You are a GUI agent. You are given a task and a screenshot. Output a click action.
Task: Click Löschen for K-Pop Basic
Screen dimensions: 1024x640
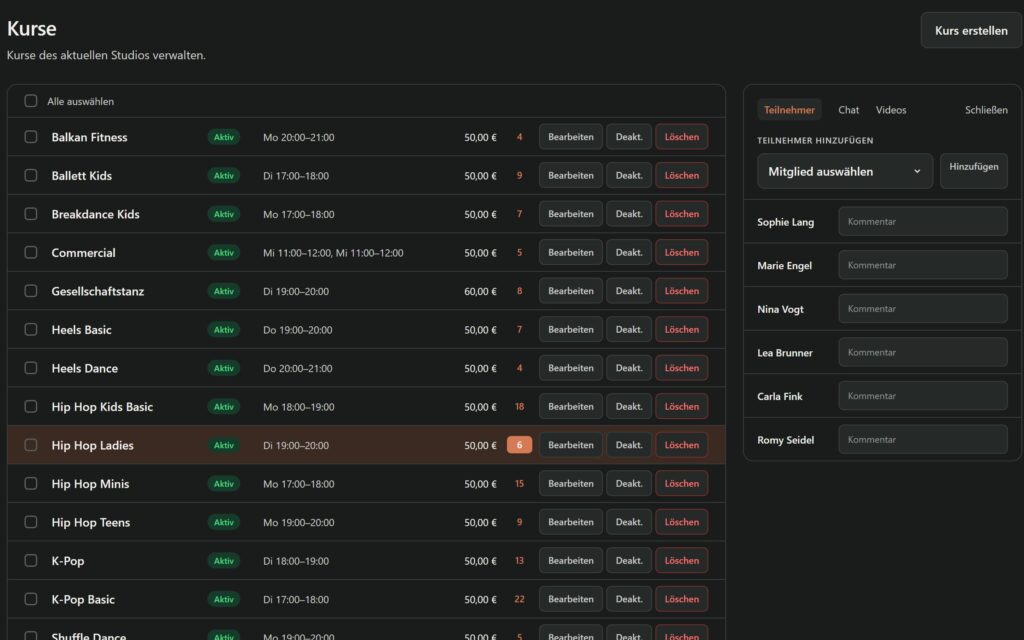(x=682, y=599)
